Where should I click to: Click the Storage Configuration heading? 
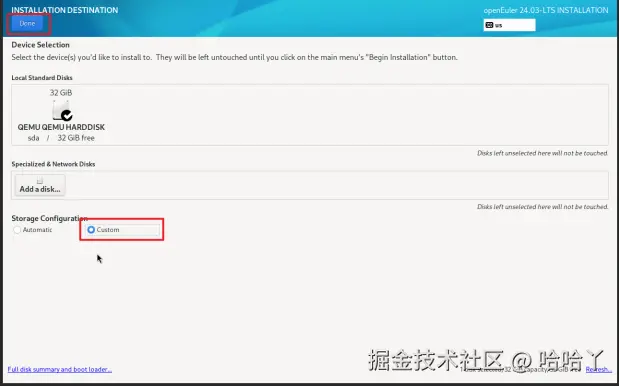tap(49, 218)
